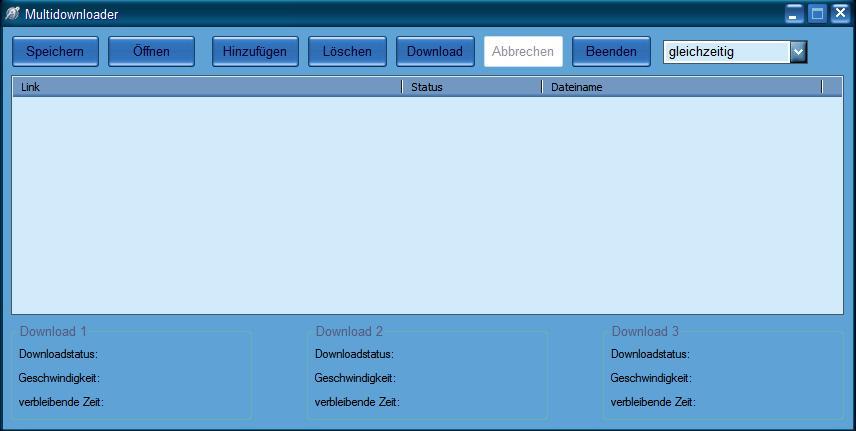Image resolution: width=856 pixels, height=431 pixels.
Task: Click the gleichzeitig combo box text
Action: tap(726, 52)
